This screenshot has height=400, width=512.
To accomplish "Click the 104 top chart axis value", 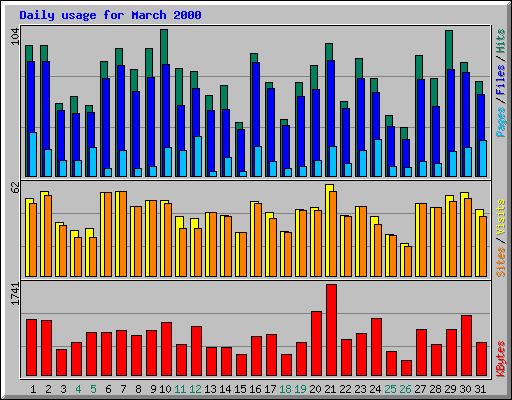I will tap(15, 37).
